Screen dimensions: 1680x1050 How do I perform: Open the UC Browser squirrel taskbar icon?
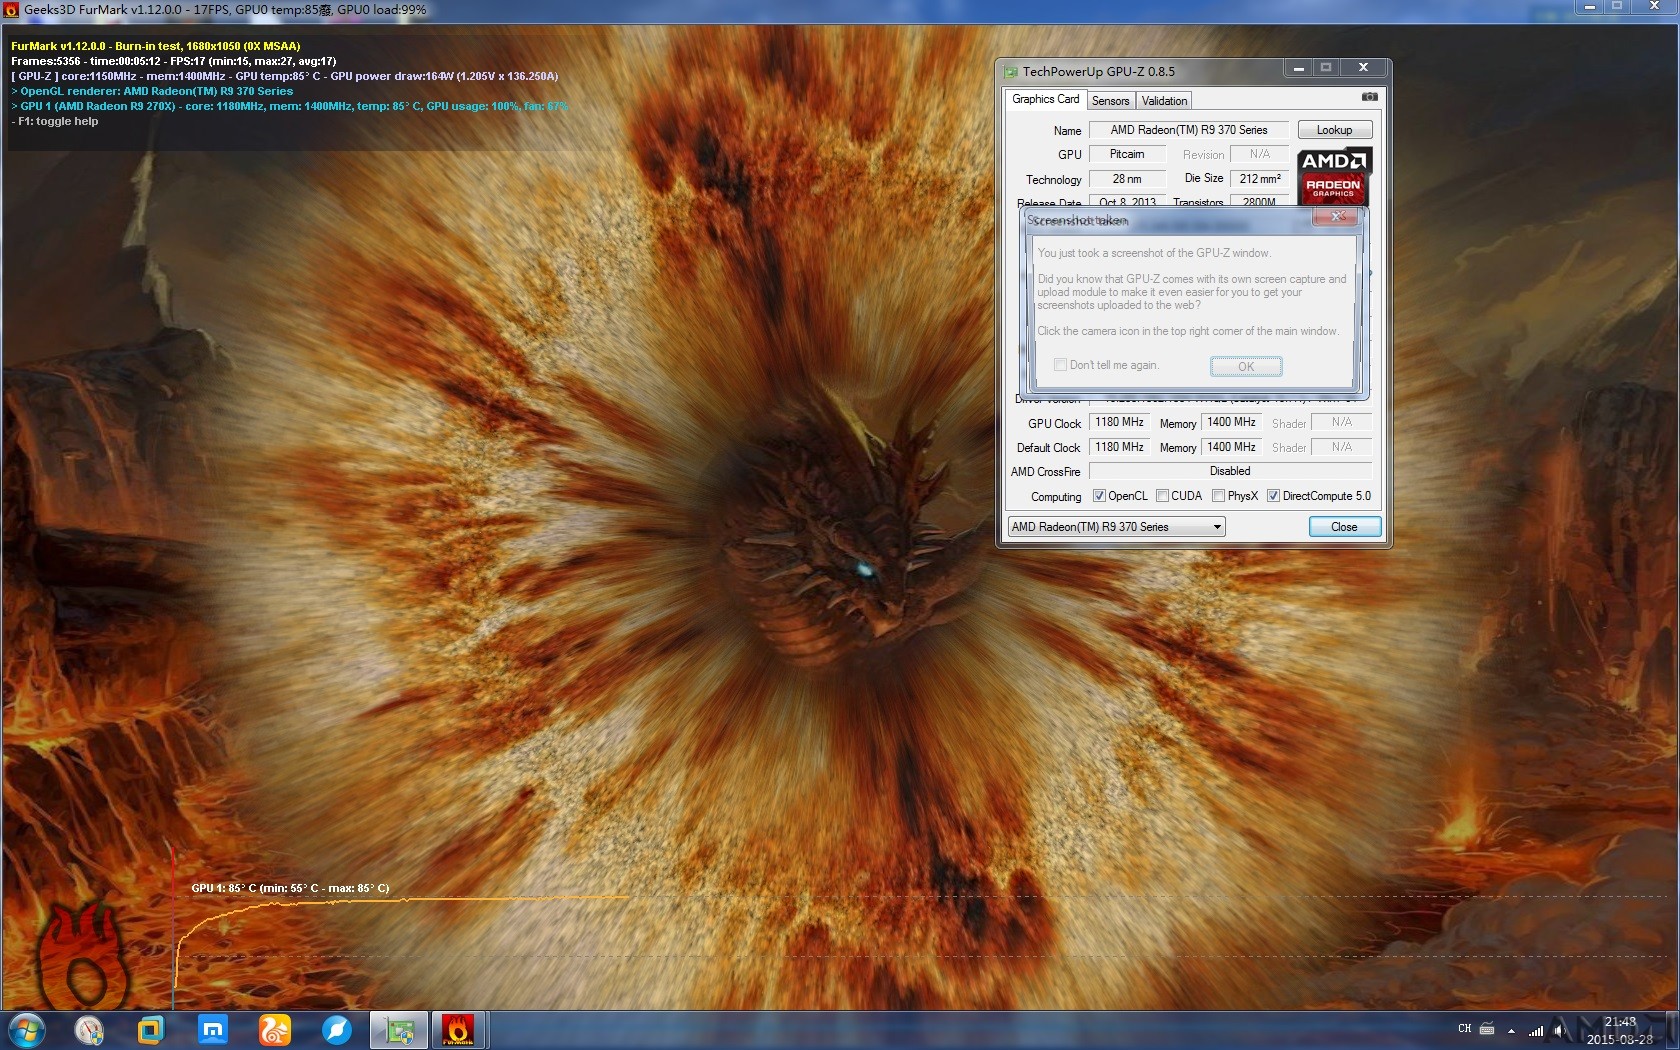click(x=275, y=1030)
